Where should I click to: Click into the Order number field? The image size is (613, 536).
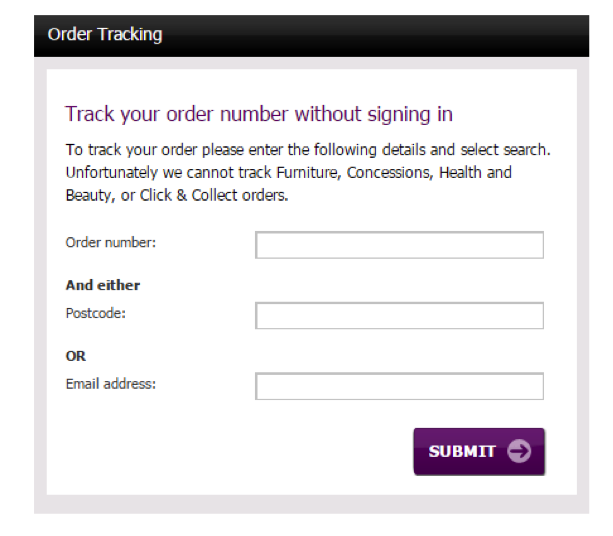pos(399,245)
